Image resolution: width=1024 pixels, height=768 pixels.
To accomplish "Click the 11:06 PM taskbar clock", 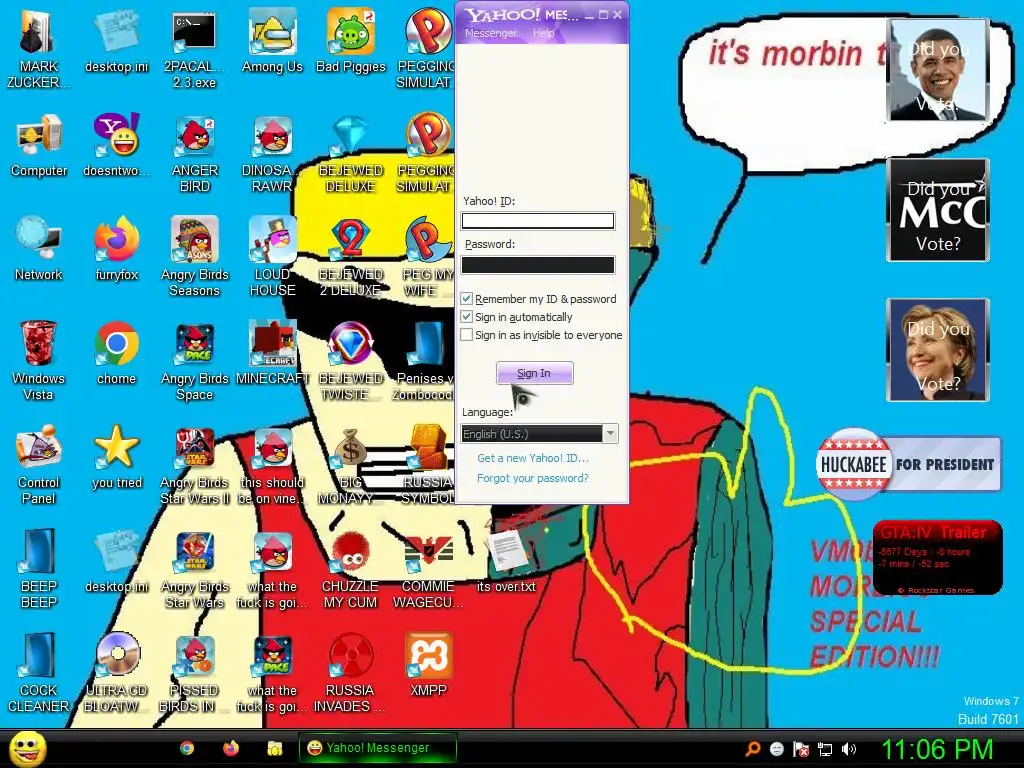I will pos(937,749).
